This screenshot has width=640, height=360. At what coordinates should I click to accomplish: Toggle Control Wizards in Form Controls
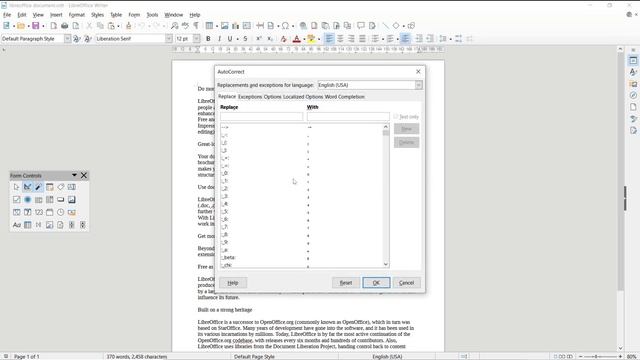(x=38, y=187)
